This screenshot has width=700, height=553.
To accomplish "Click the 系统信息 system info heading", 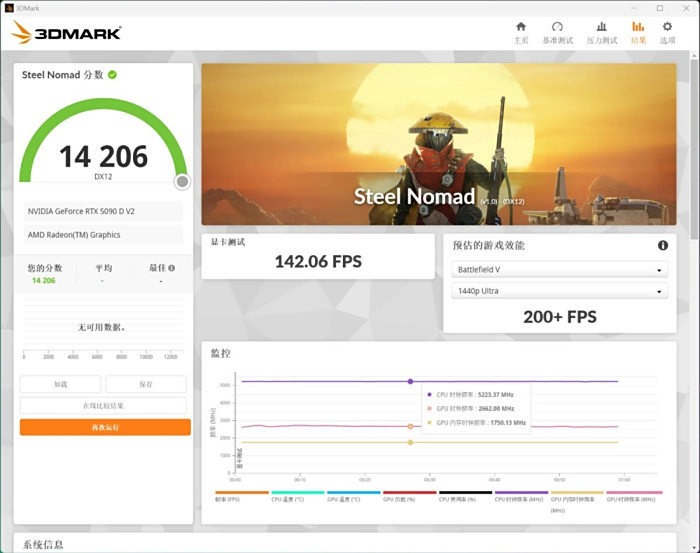I will click(43, 545).
